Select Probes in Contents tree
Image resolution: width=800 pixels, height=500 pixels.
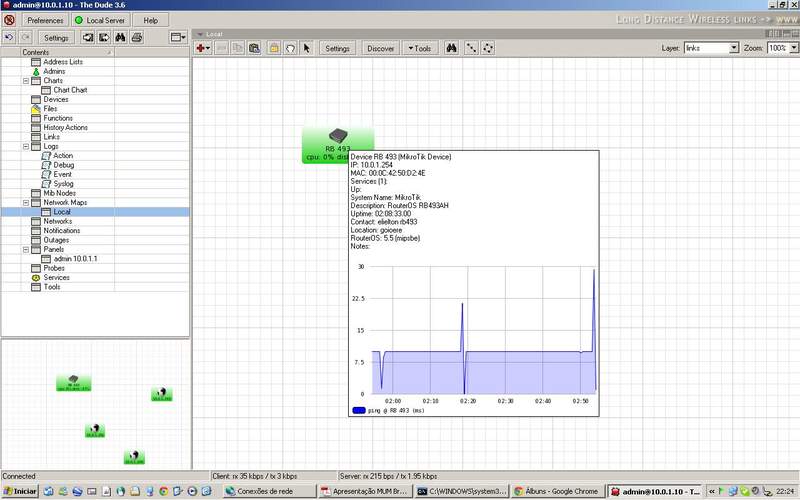pos(54,268)
